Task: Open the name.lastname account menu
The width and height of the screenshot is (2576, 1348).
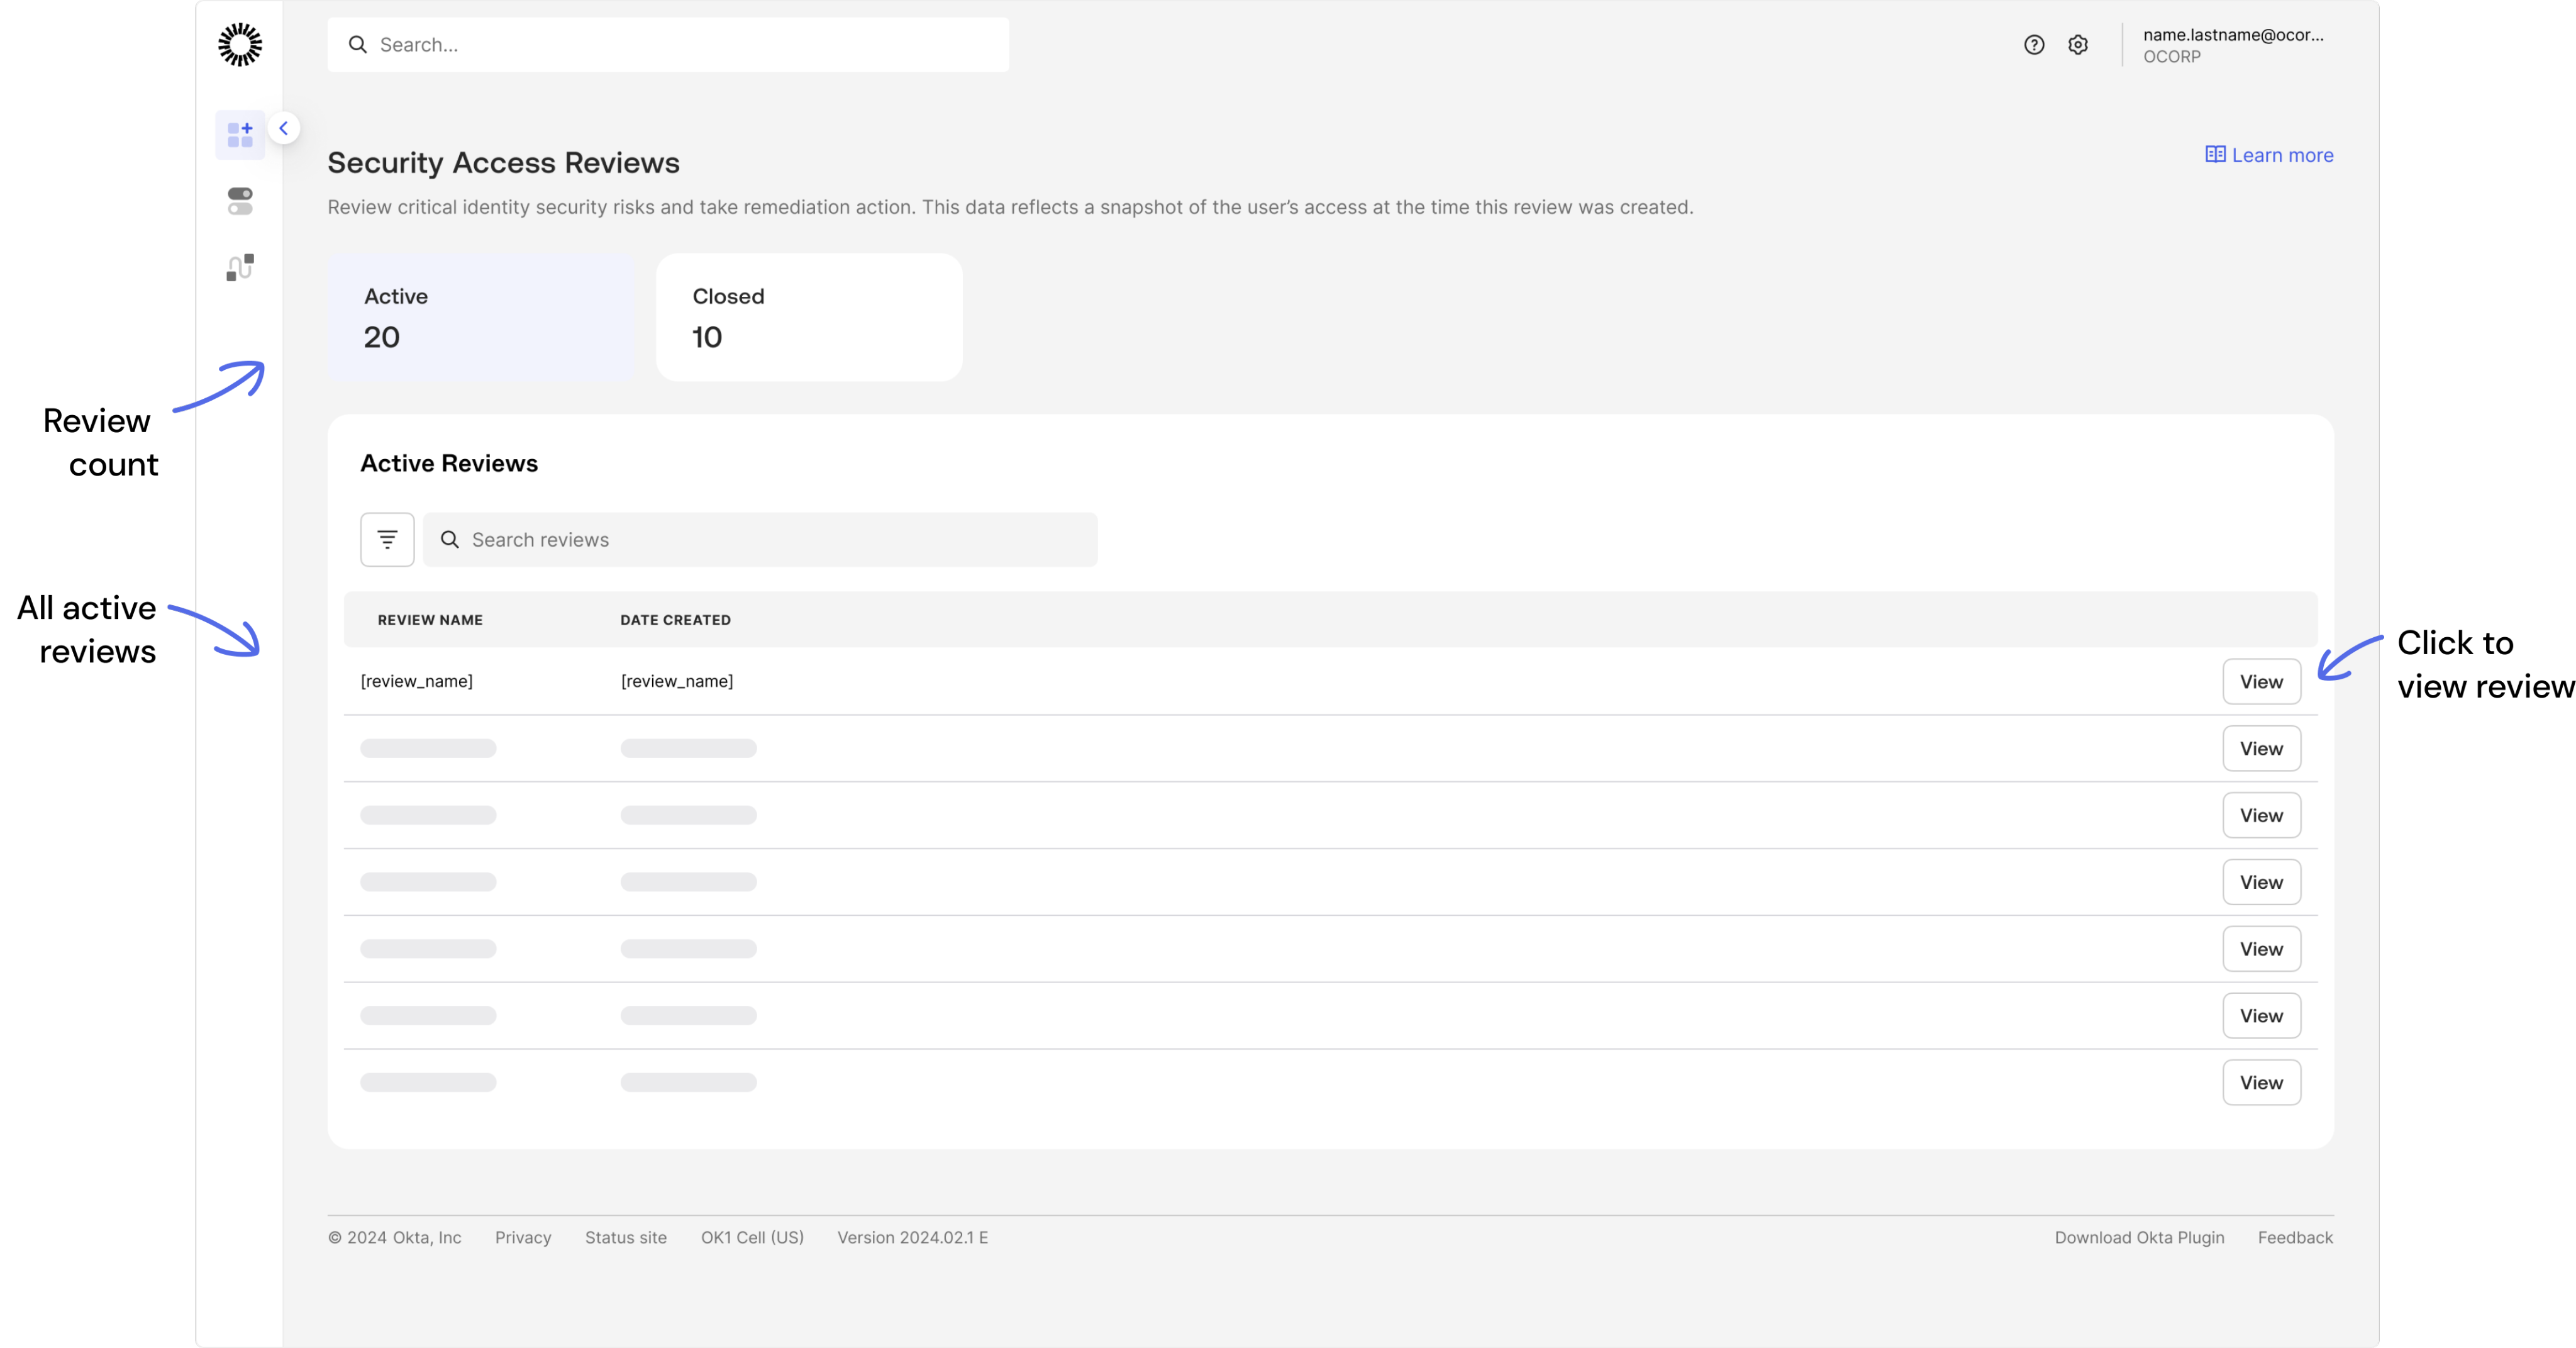Action: pos(2232,45)
